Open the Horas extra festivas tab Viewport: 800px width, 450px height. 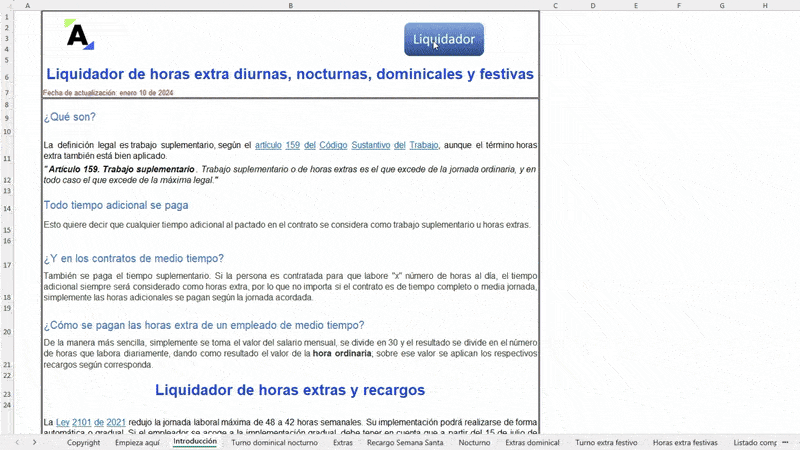click(685, 442)
